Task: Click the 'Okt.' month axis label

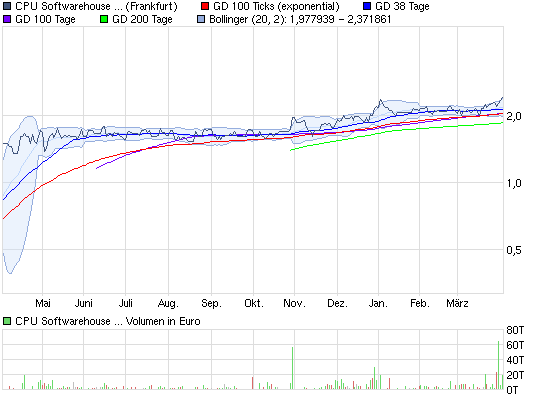Action: (x=254, y=303)
